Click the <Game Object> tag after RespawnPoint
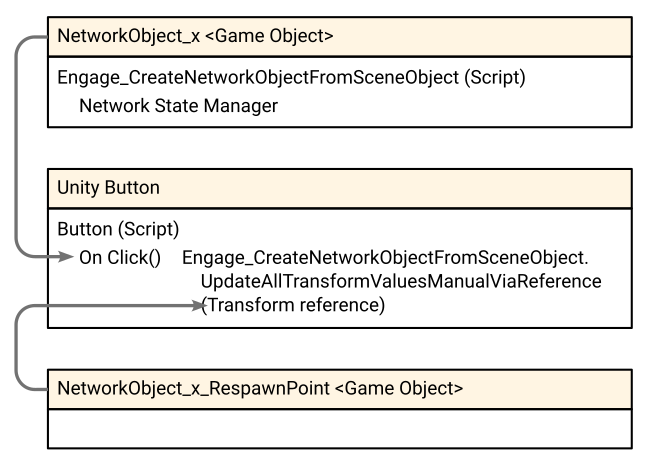 click(403, 388)
